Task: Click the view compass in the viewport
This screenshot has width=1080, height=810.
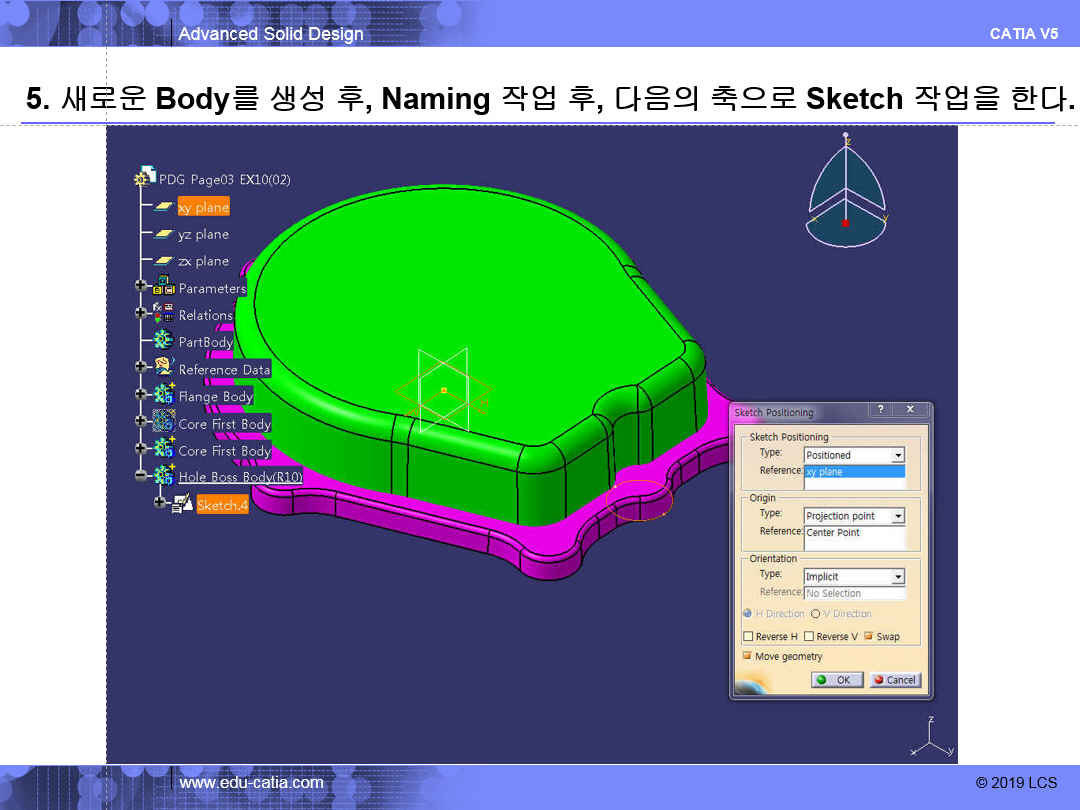Action: click(846, 196)
